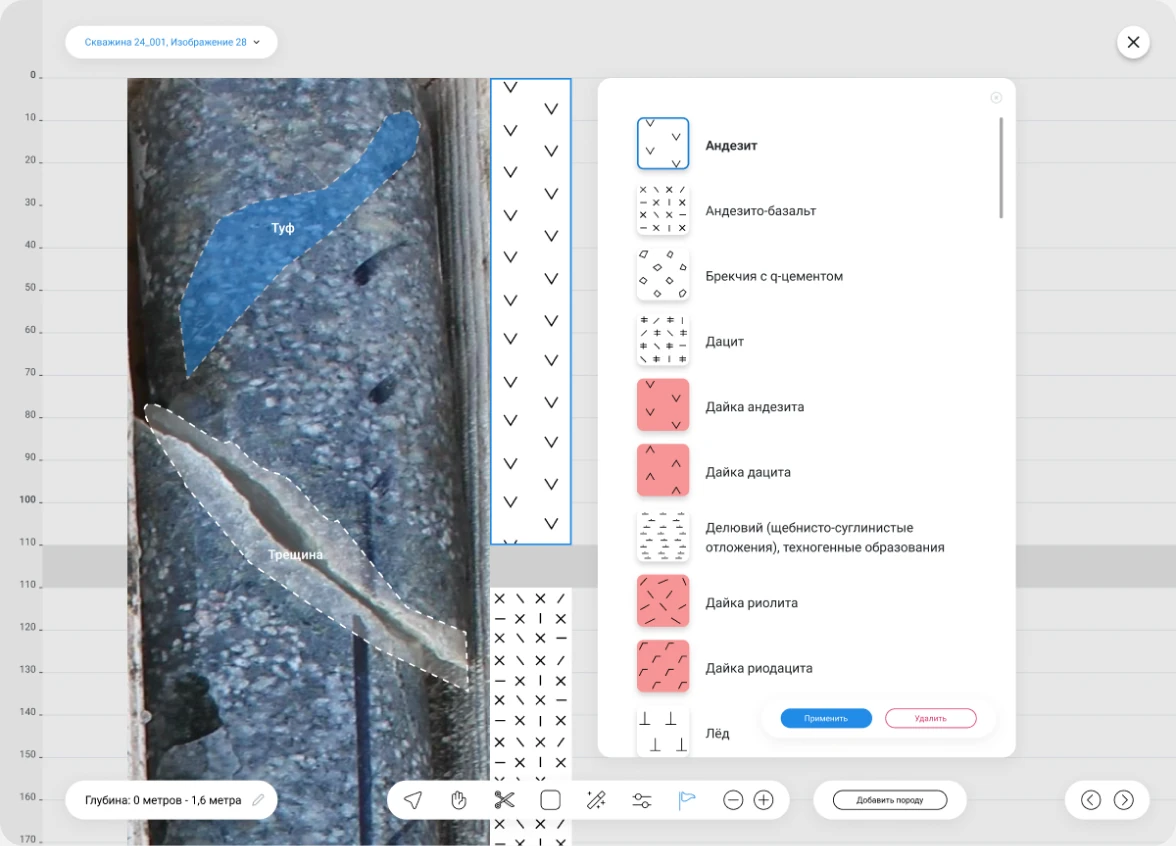This screenshot has height=846, width=1176.
Task: Select the scissors cut tool
Action: point(504,800)
